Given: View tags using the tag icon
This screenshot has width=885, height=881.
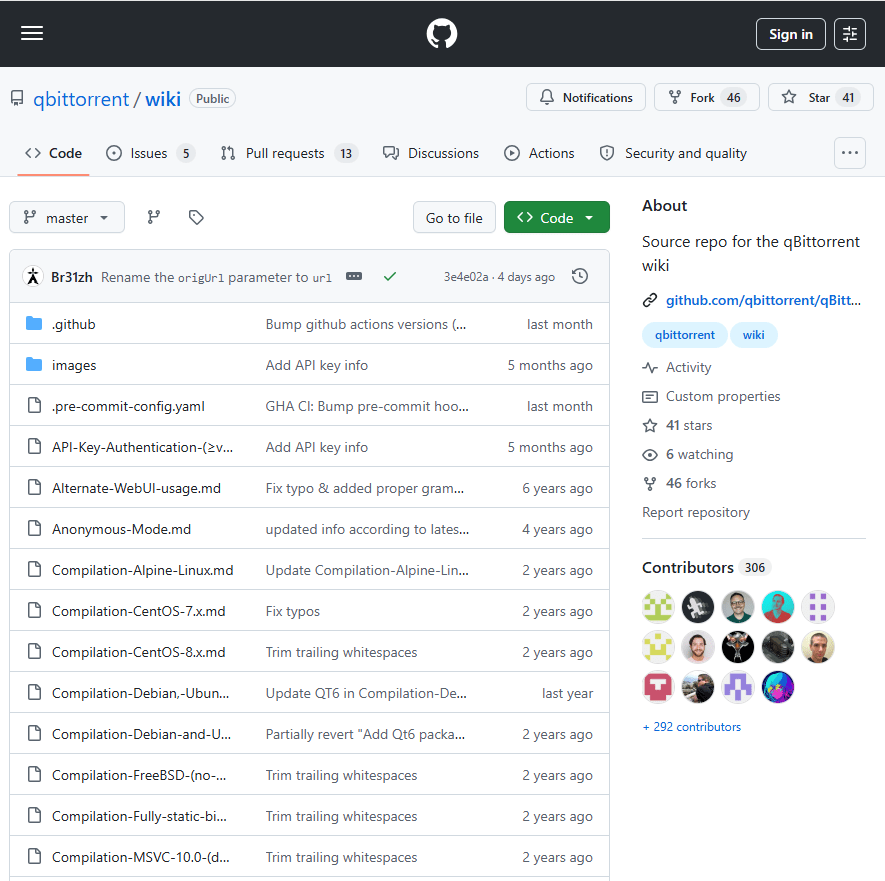Looking at the screenshot, I should coord(196,217).
